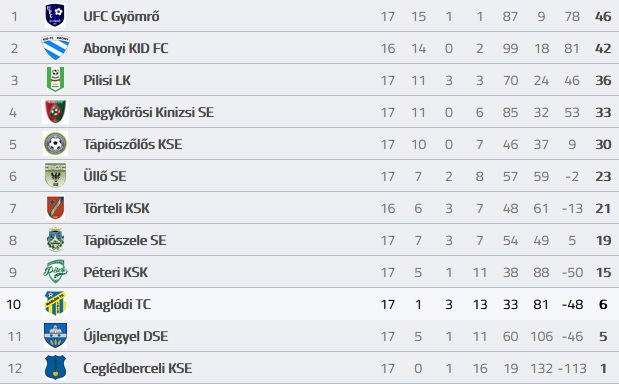Viewport: 619px width, 384px height.
Task: Select the Újlengyel DSE team name
Action: pyautogui.click(x=126, y=336)
